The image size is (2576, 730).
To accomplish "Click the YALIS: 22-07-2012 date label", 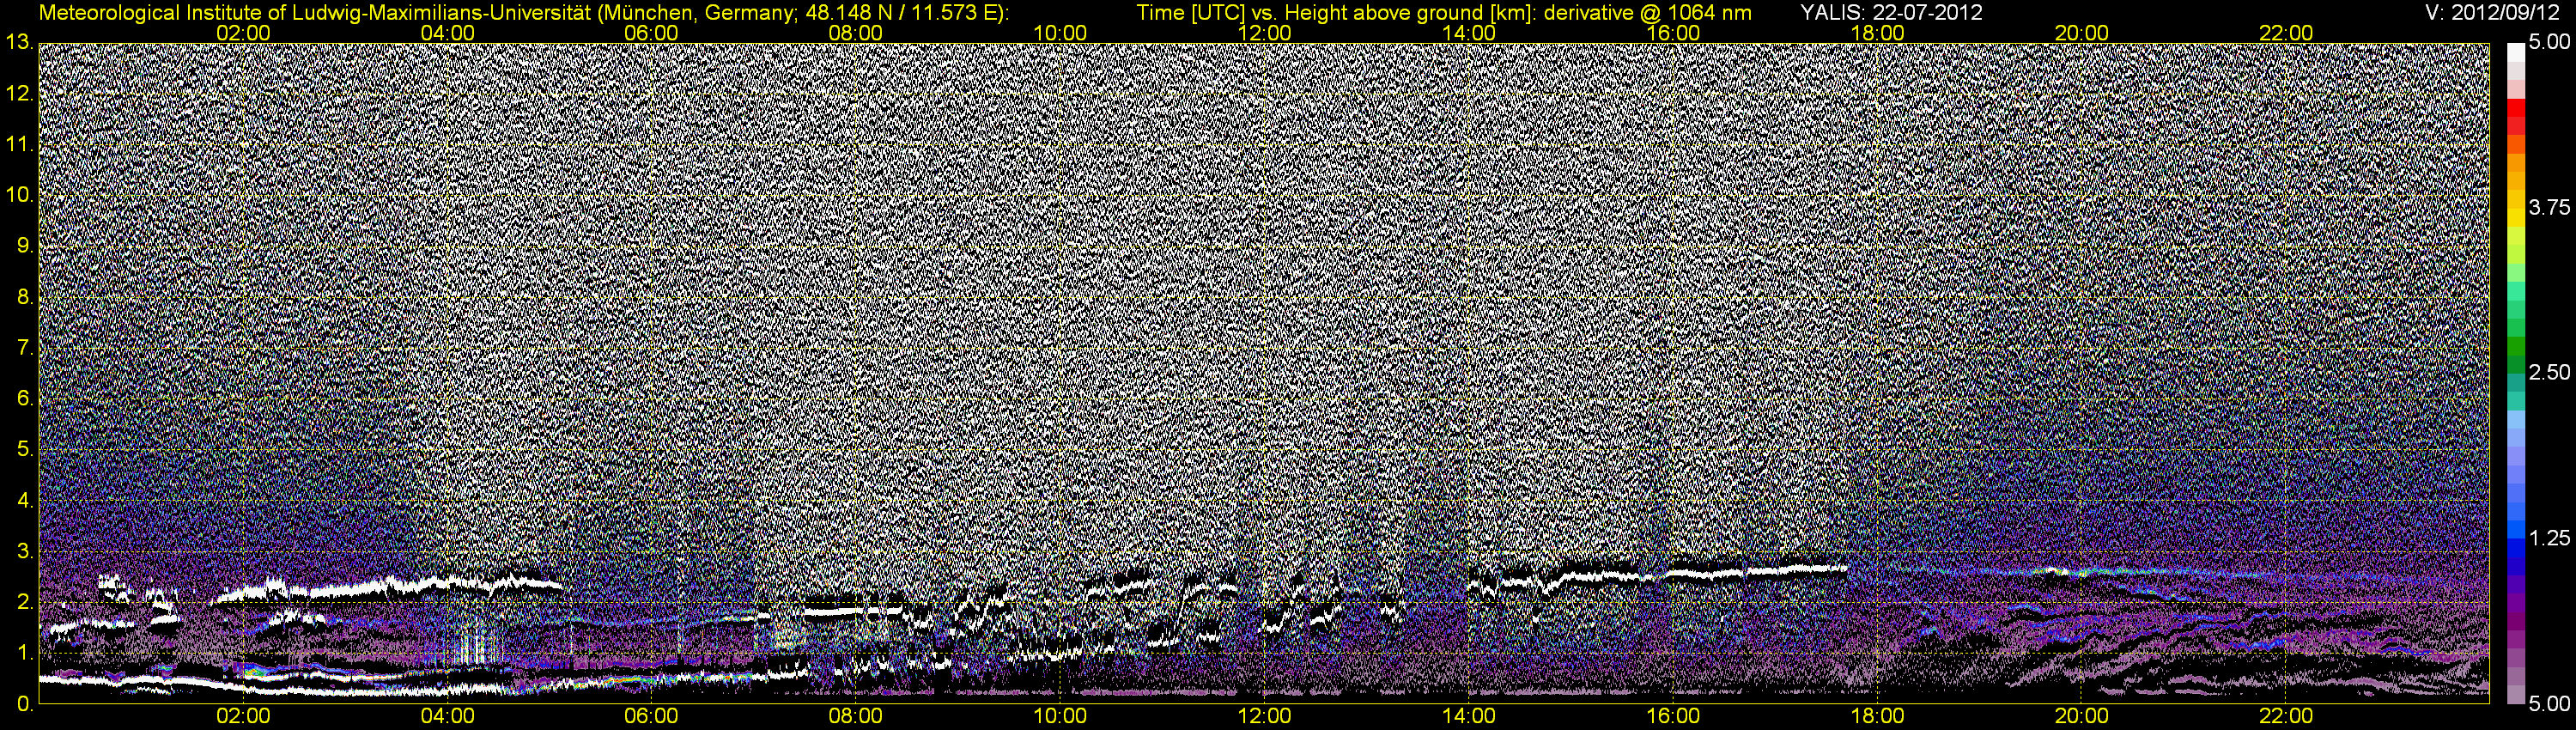I will pos(1891,12).
